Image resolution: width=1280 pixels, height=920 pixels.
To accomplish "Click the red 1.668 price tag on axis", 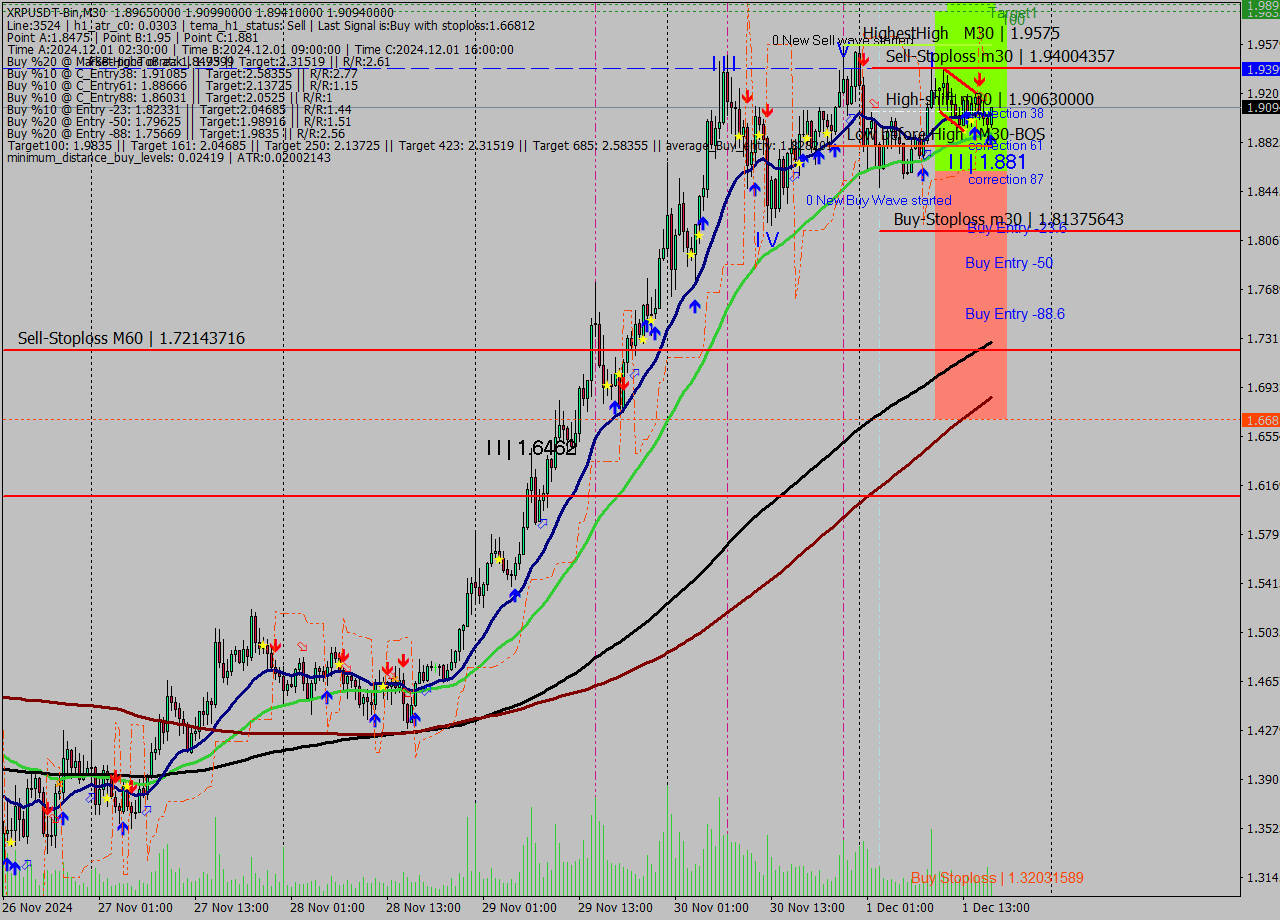I will 1260,420.
